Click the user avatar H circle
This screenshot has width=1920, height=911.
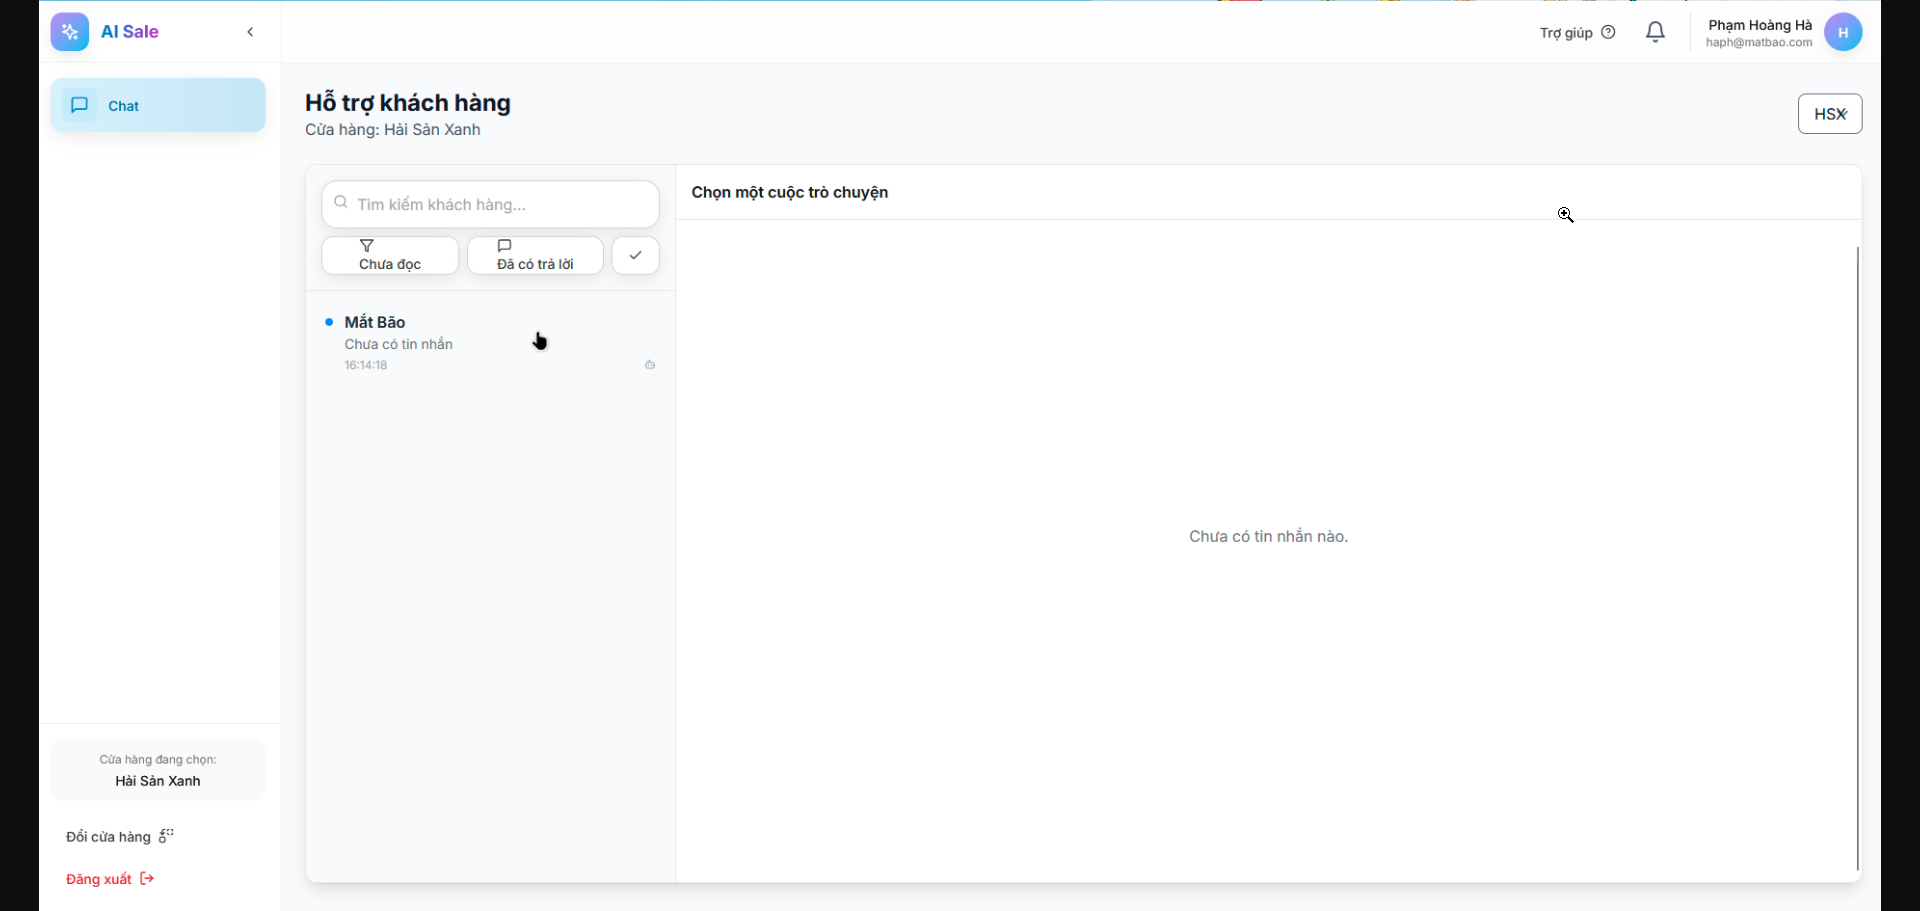[x=1842, y=32]
